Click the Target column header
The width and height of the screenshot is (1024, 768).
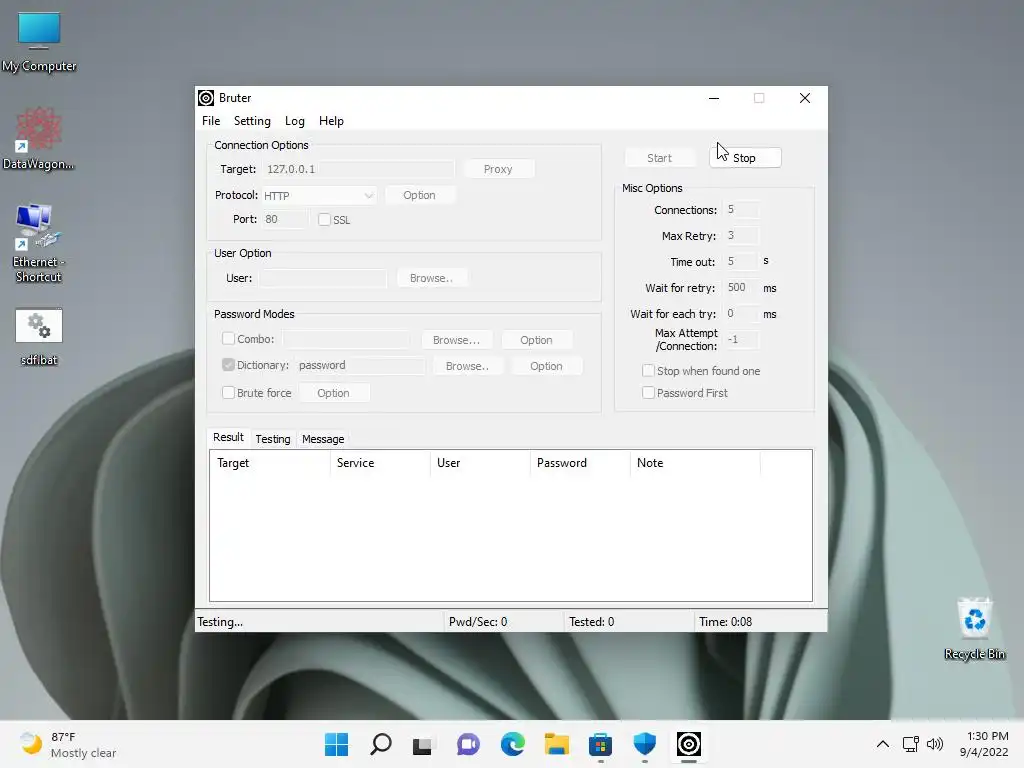pos(270,463)
